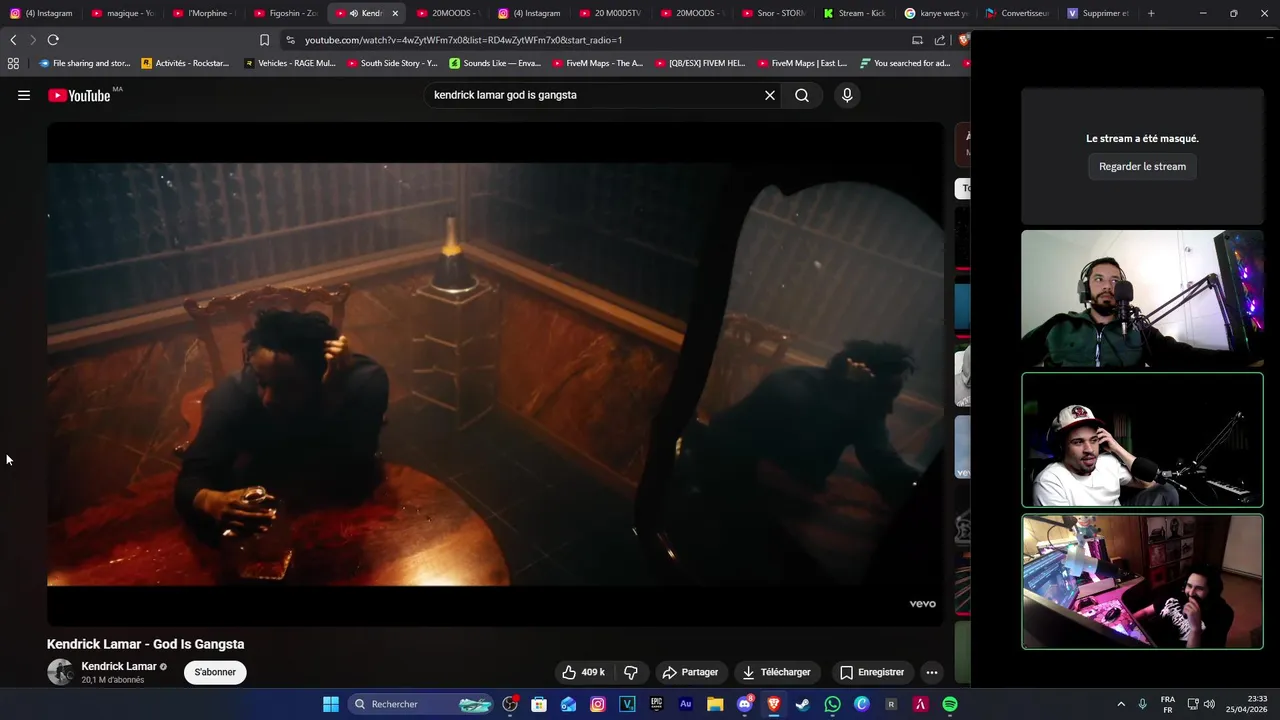
Task: Open Kendrick Lamar channel avatar
Action: [x=60, y=672]
